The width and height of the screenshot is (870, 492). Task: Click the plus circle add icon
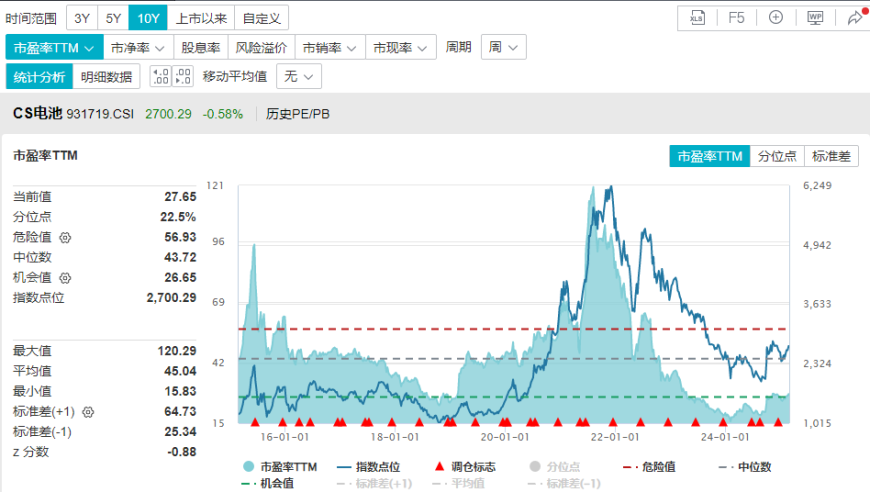tap(776, 17)
